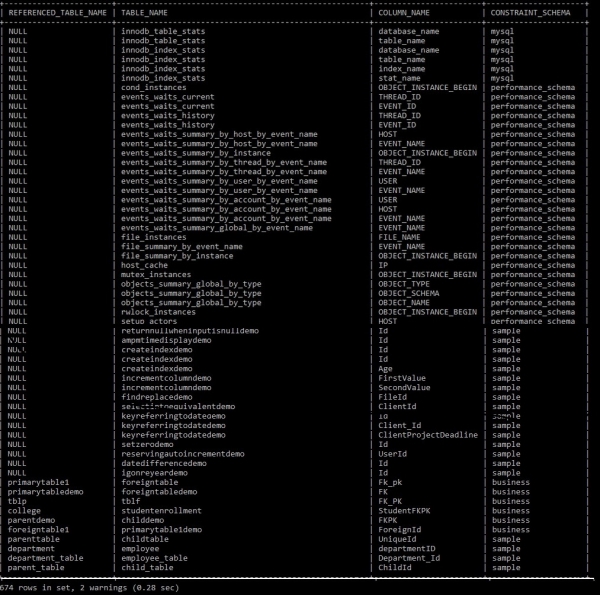
Task: Click the Department_Id column value
Action: (x=409, y=558)
